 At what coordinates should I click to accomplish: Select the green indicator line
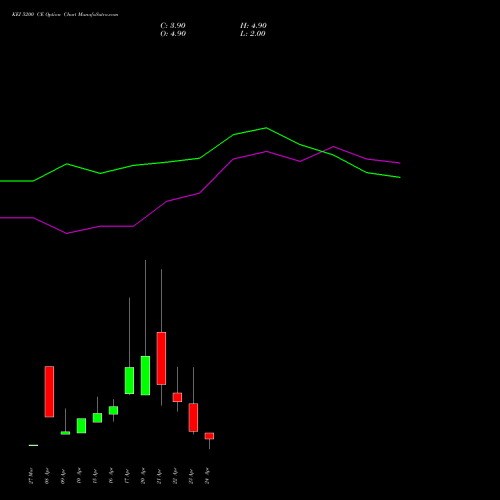(x=200, y=158)
